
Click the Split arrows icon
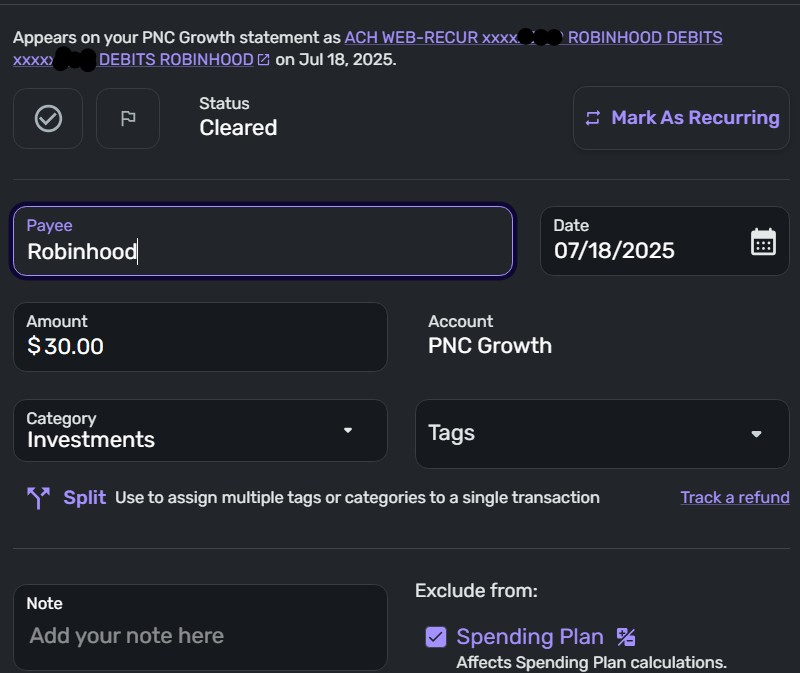click(x=39, y=497)
